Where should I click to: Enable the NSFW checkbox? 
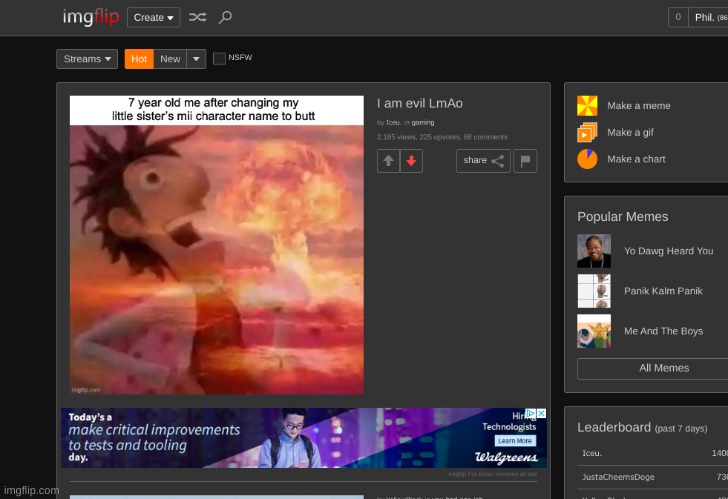point(219,58)
